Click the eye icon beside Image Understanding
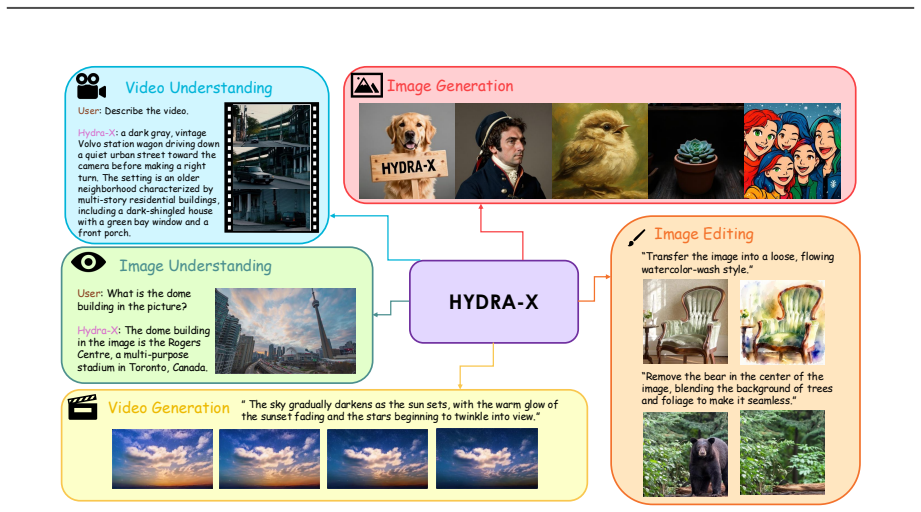 88,262
